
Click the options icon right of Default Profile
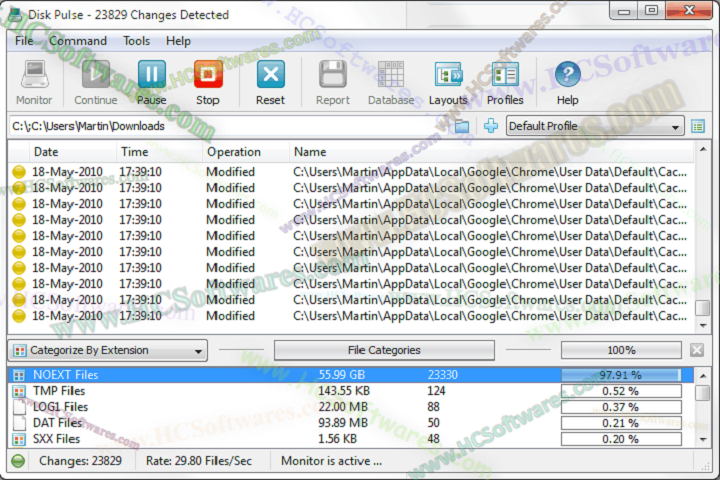point(698,126)
